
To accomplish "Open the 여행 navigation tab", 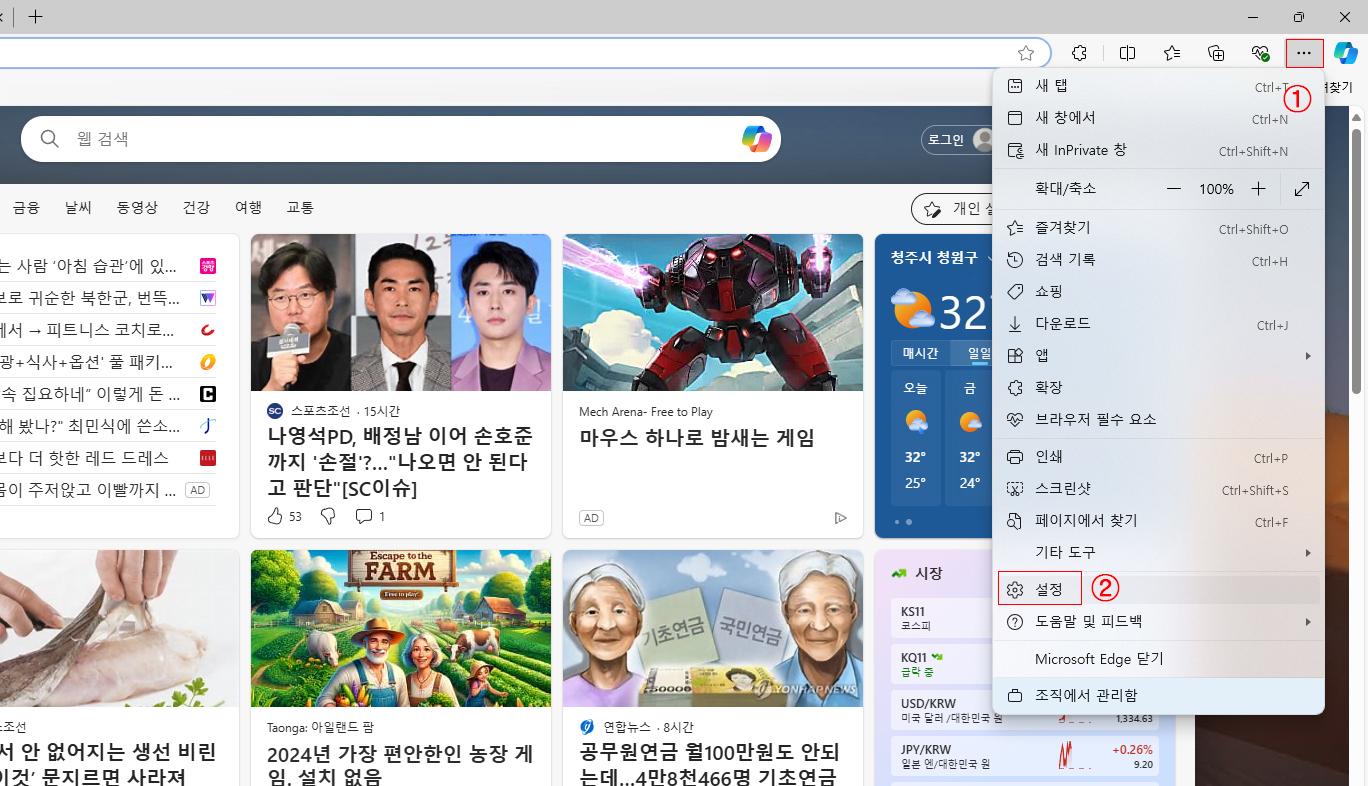I will pyautogui.click(x=248, y=207).
